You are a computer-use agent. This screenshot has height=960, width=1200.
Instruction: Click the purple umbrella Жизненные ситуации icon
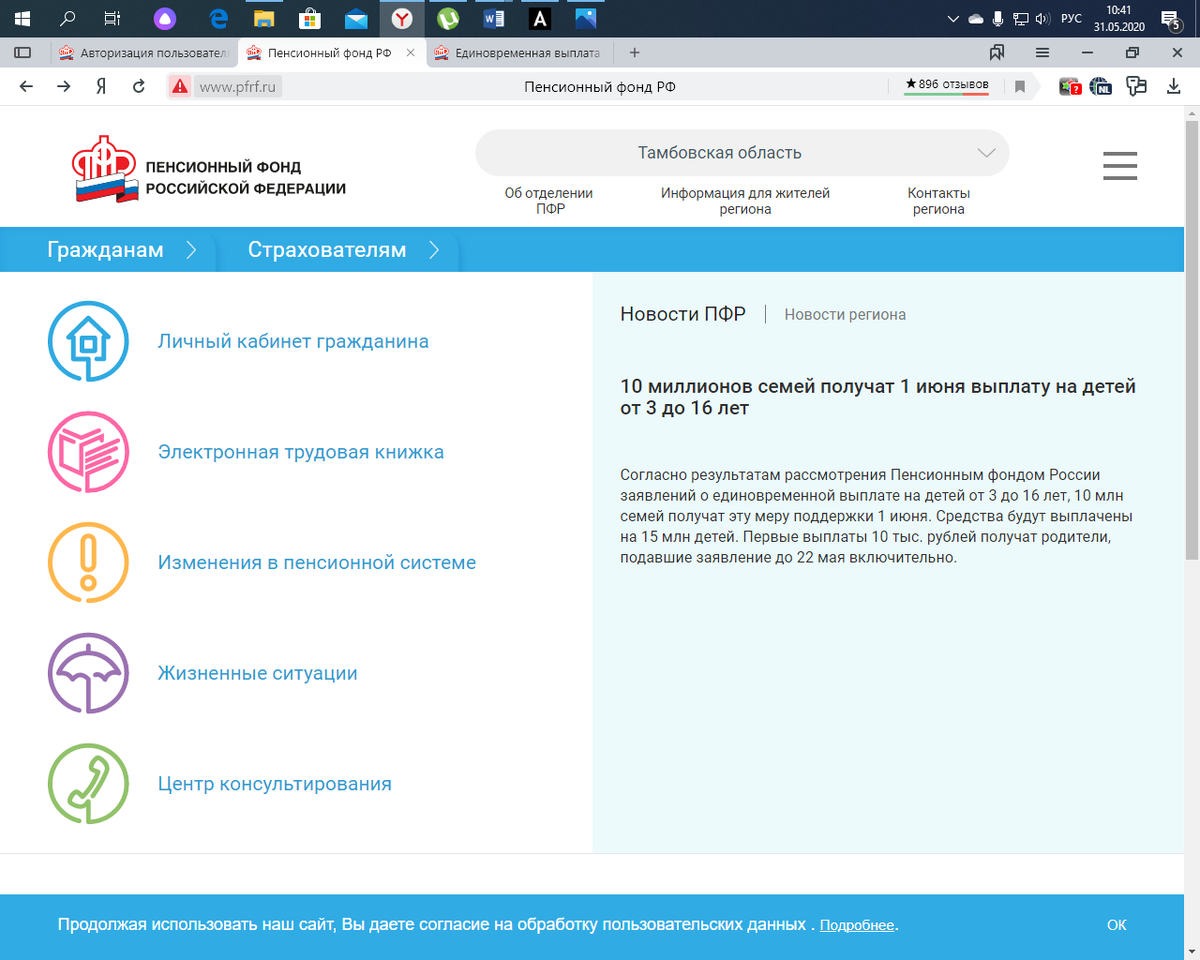click(x=88, y=673)
